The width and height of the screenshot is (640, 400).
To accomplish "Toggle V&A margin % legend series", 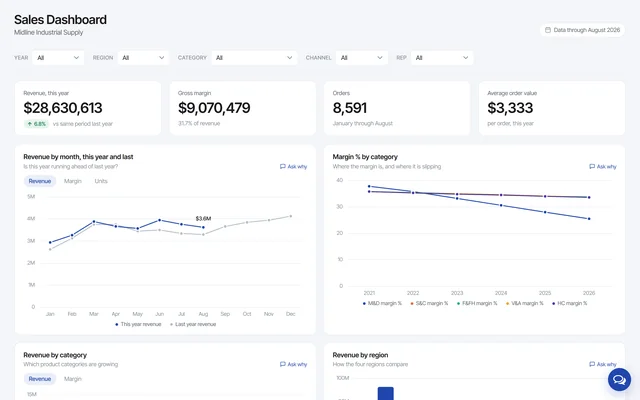I will click(524, 303).
